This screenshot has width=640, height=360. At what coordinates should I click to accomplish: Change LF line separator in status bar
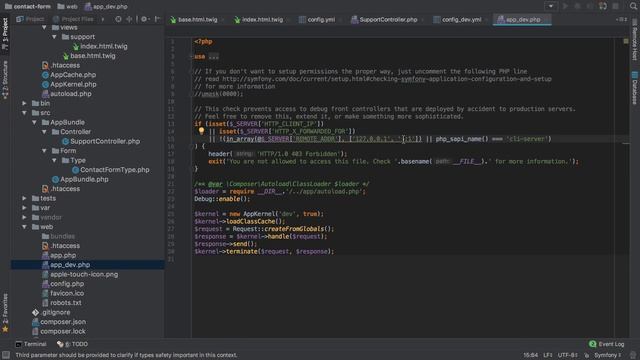(547, 355)
